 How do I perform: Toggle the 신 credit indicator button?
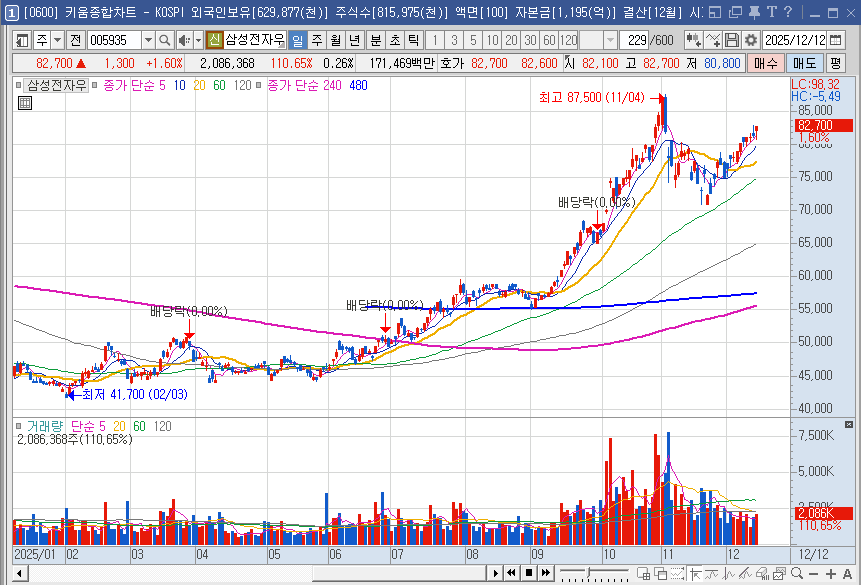point(215,40)
